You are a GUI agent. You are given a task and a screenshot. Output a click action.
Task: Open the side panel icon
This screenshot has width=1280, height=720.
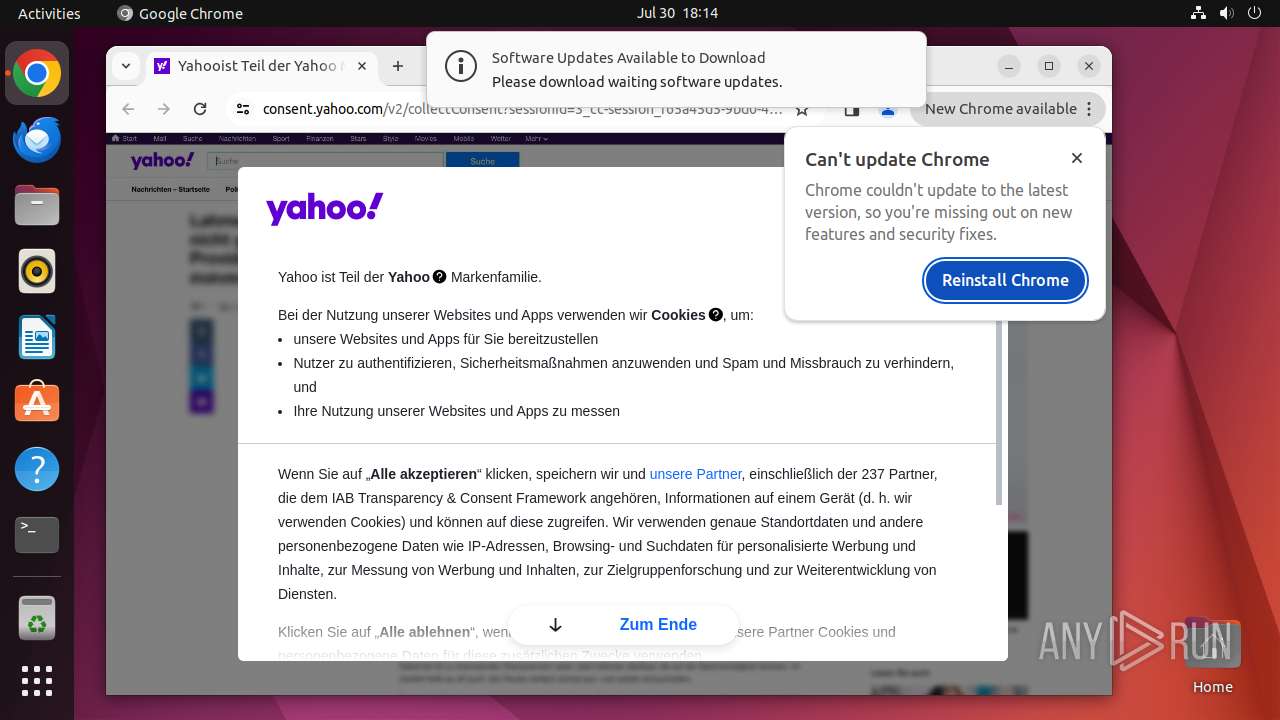851,109
